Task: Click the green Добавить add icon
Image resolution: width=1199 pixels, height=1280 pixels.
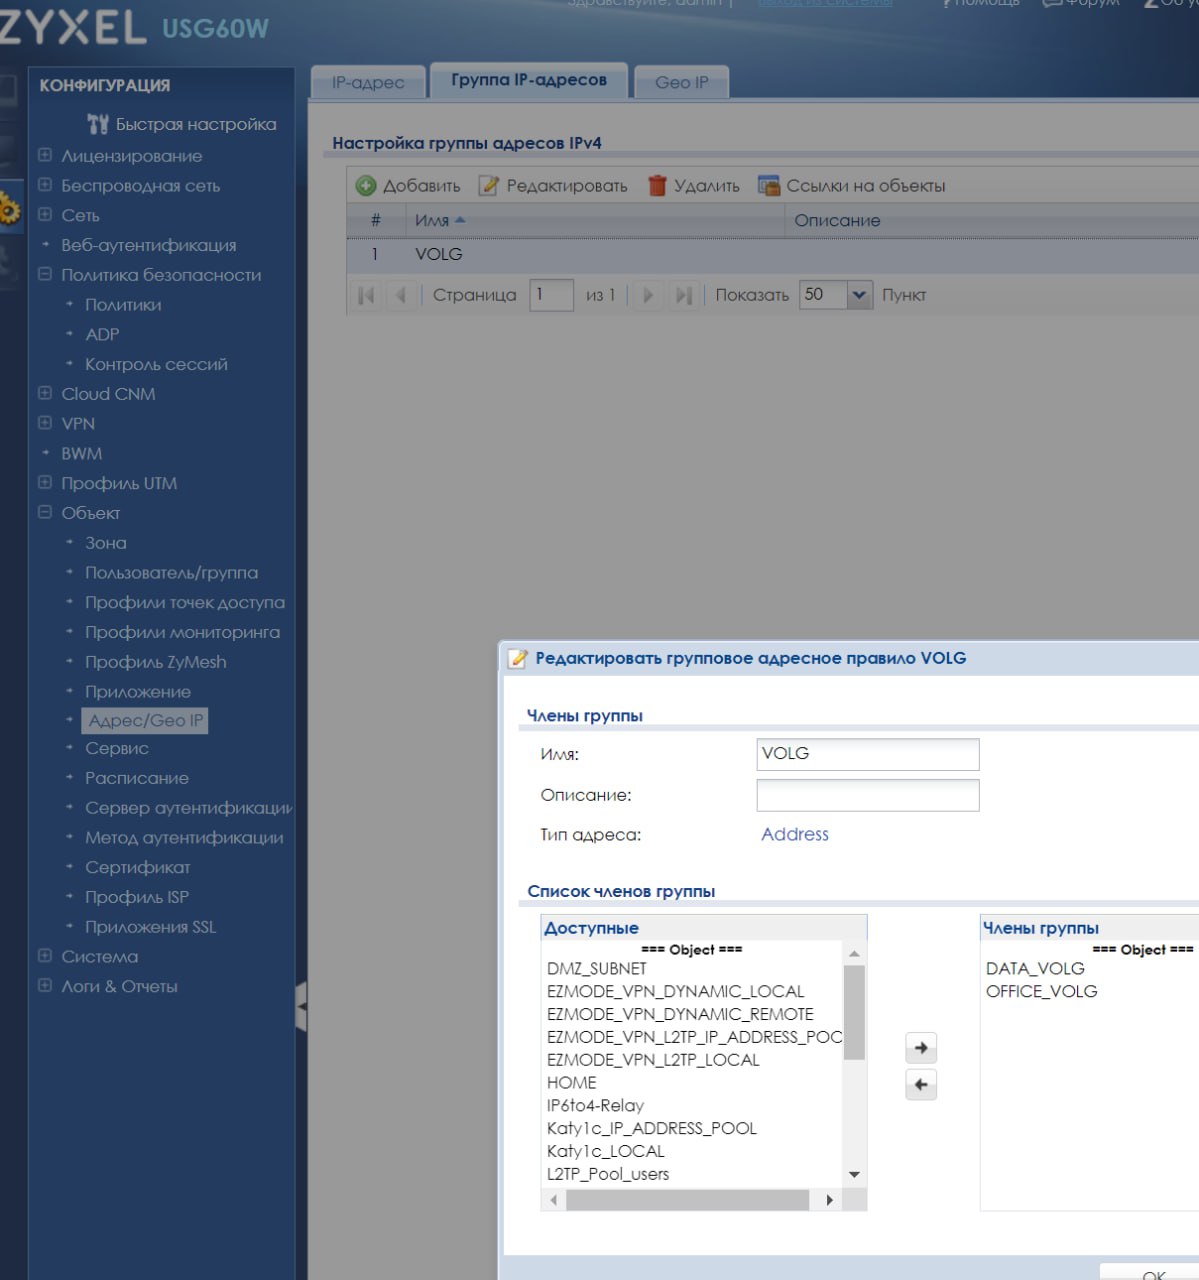Action: tap(366, 185)
